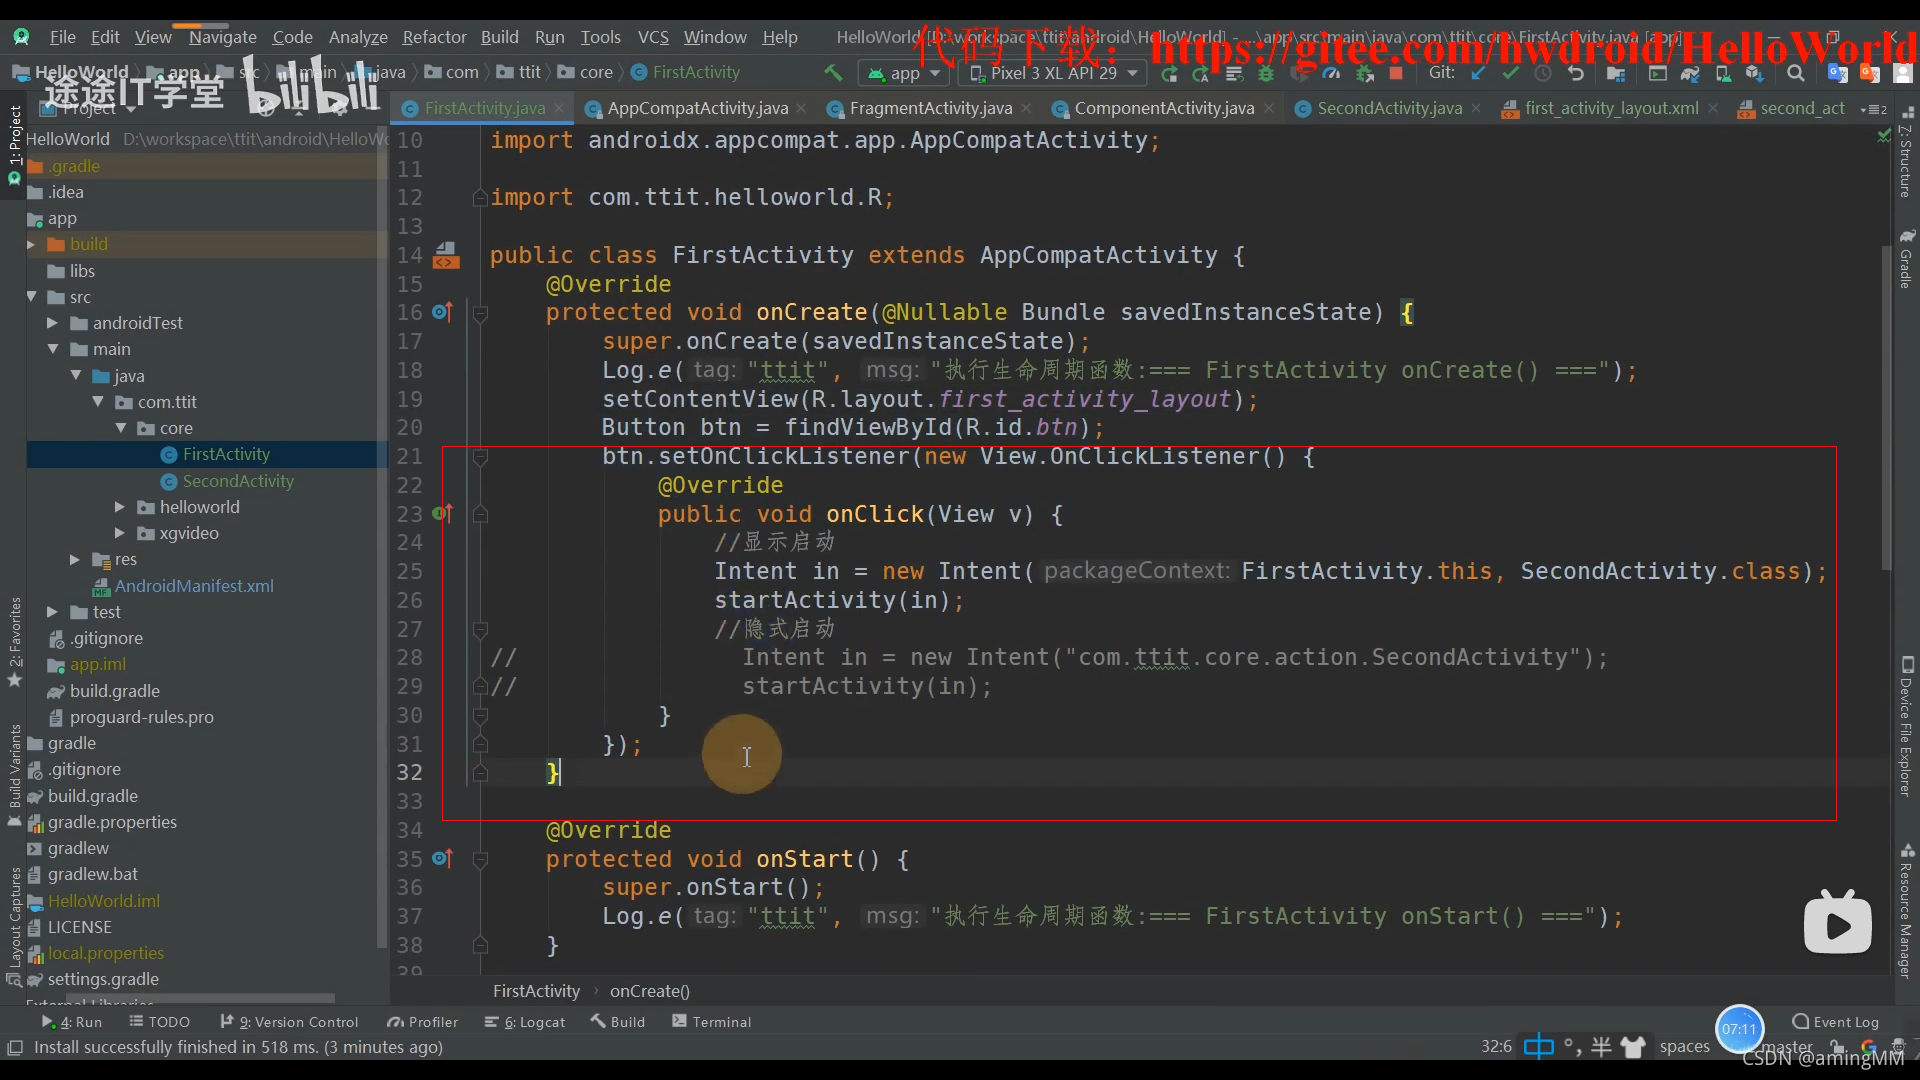This screenshot has width=1920, height=1080.
Task: Click the rerun app icon in toolbar
Action: point(1169,73)
